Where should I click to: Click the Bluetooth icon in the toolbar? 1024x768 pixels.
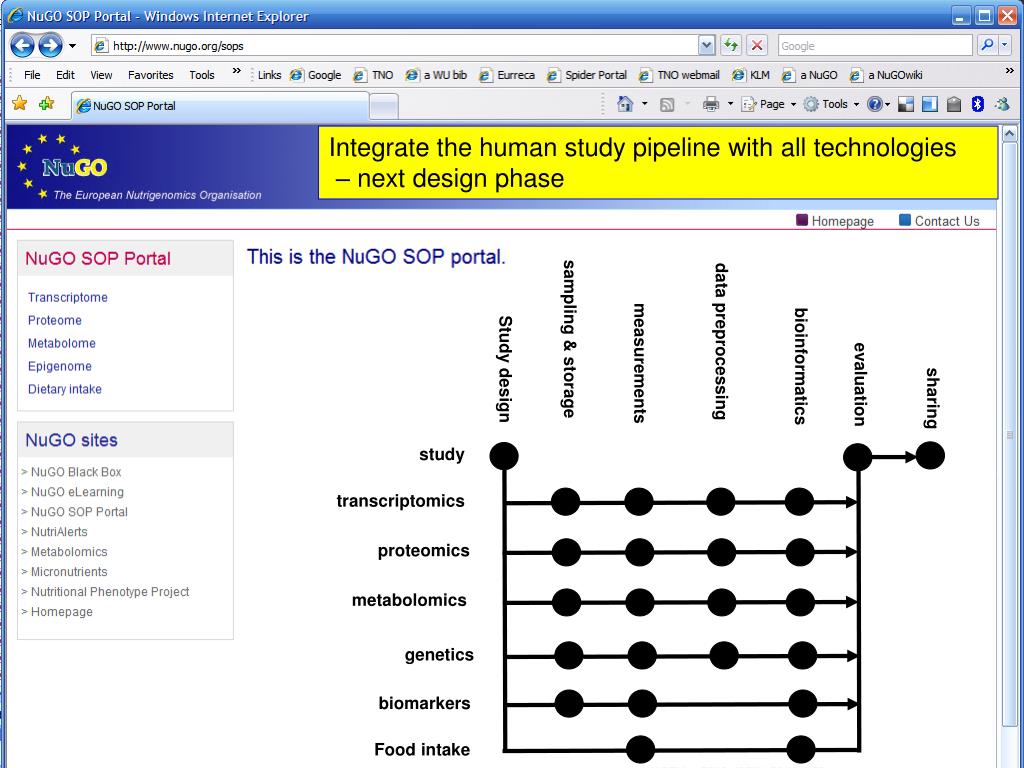[x=978, y=104]
